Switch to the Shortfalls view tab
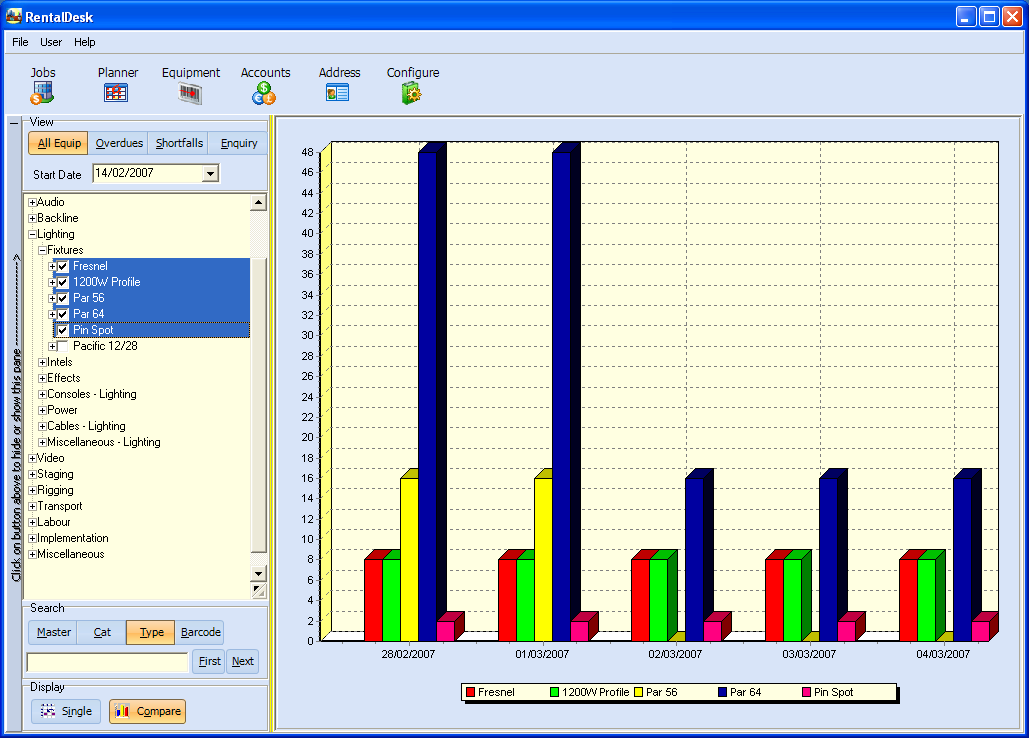The width and height of the screenshot is (1029, 738). point(179,143)
